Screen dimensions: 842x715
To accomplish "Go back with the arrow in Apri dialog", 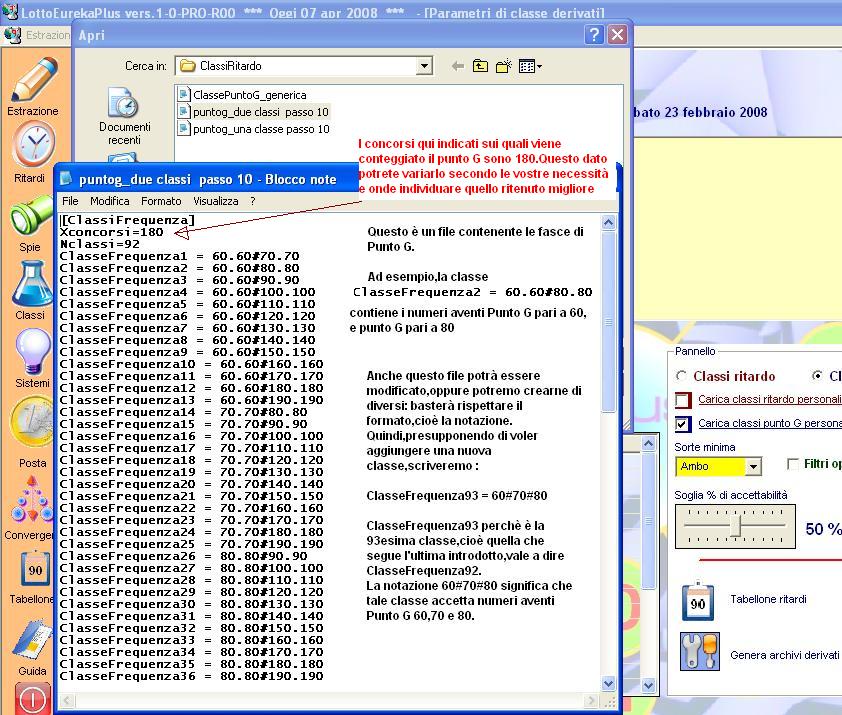I will [x=458, y=66].
